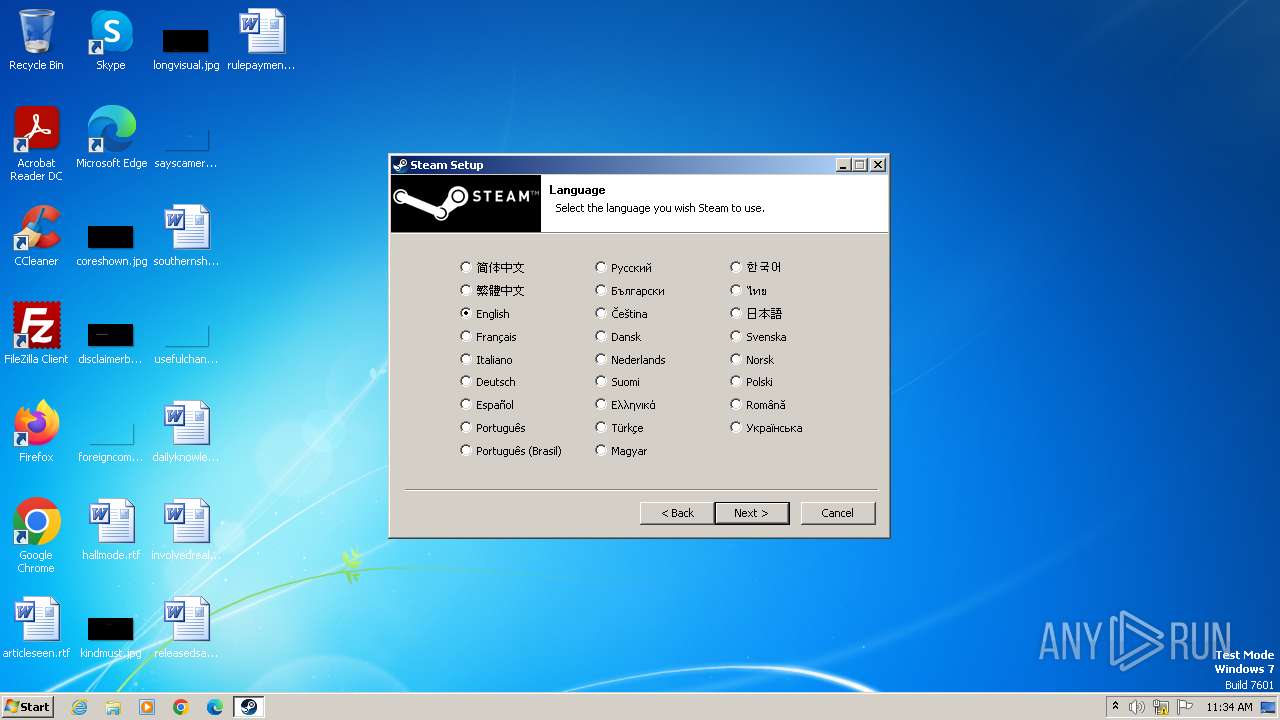
Task: Open releasedsa... Word document
Action: click(186, 628)
